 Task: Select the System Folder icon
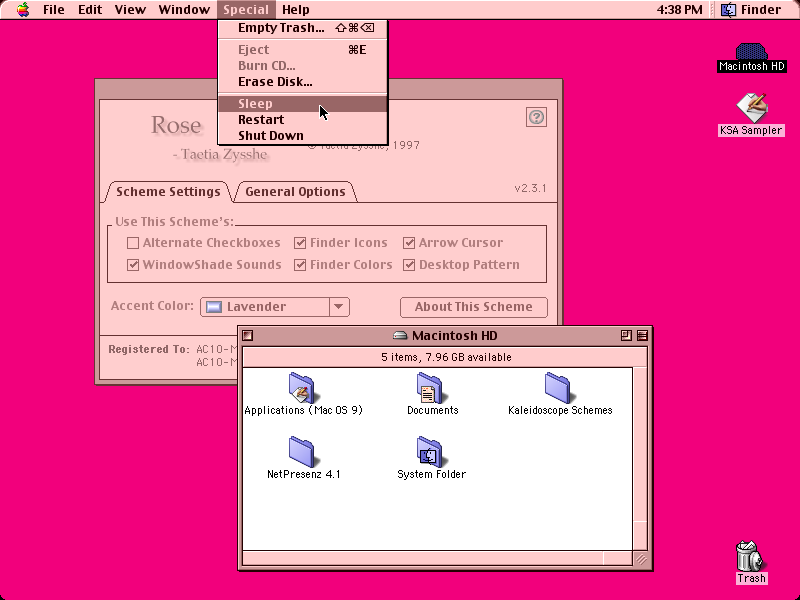(x=430, y=452)
